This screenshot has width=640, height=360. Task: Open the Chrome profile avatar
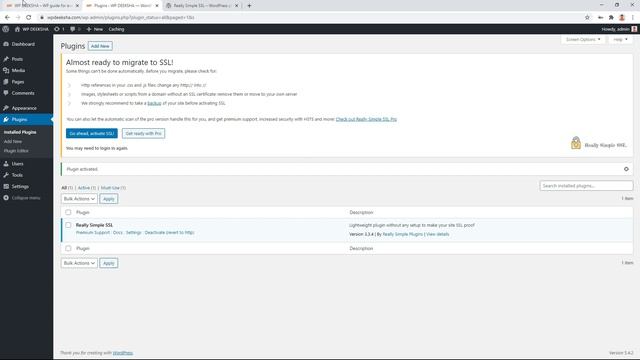[x=622, y=18]
